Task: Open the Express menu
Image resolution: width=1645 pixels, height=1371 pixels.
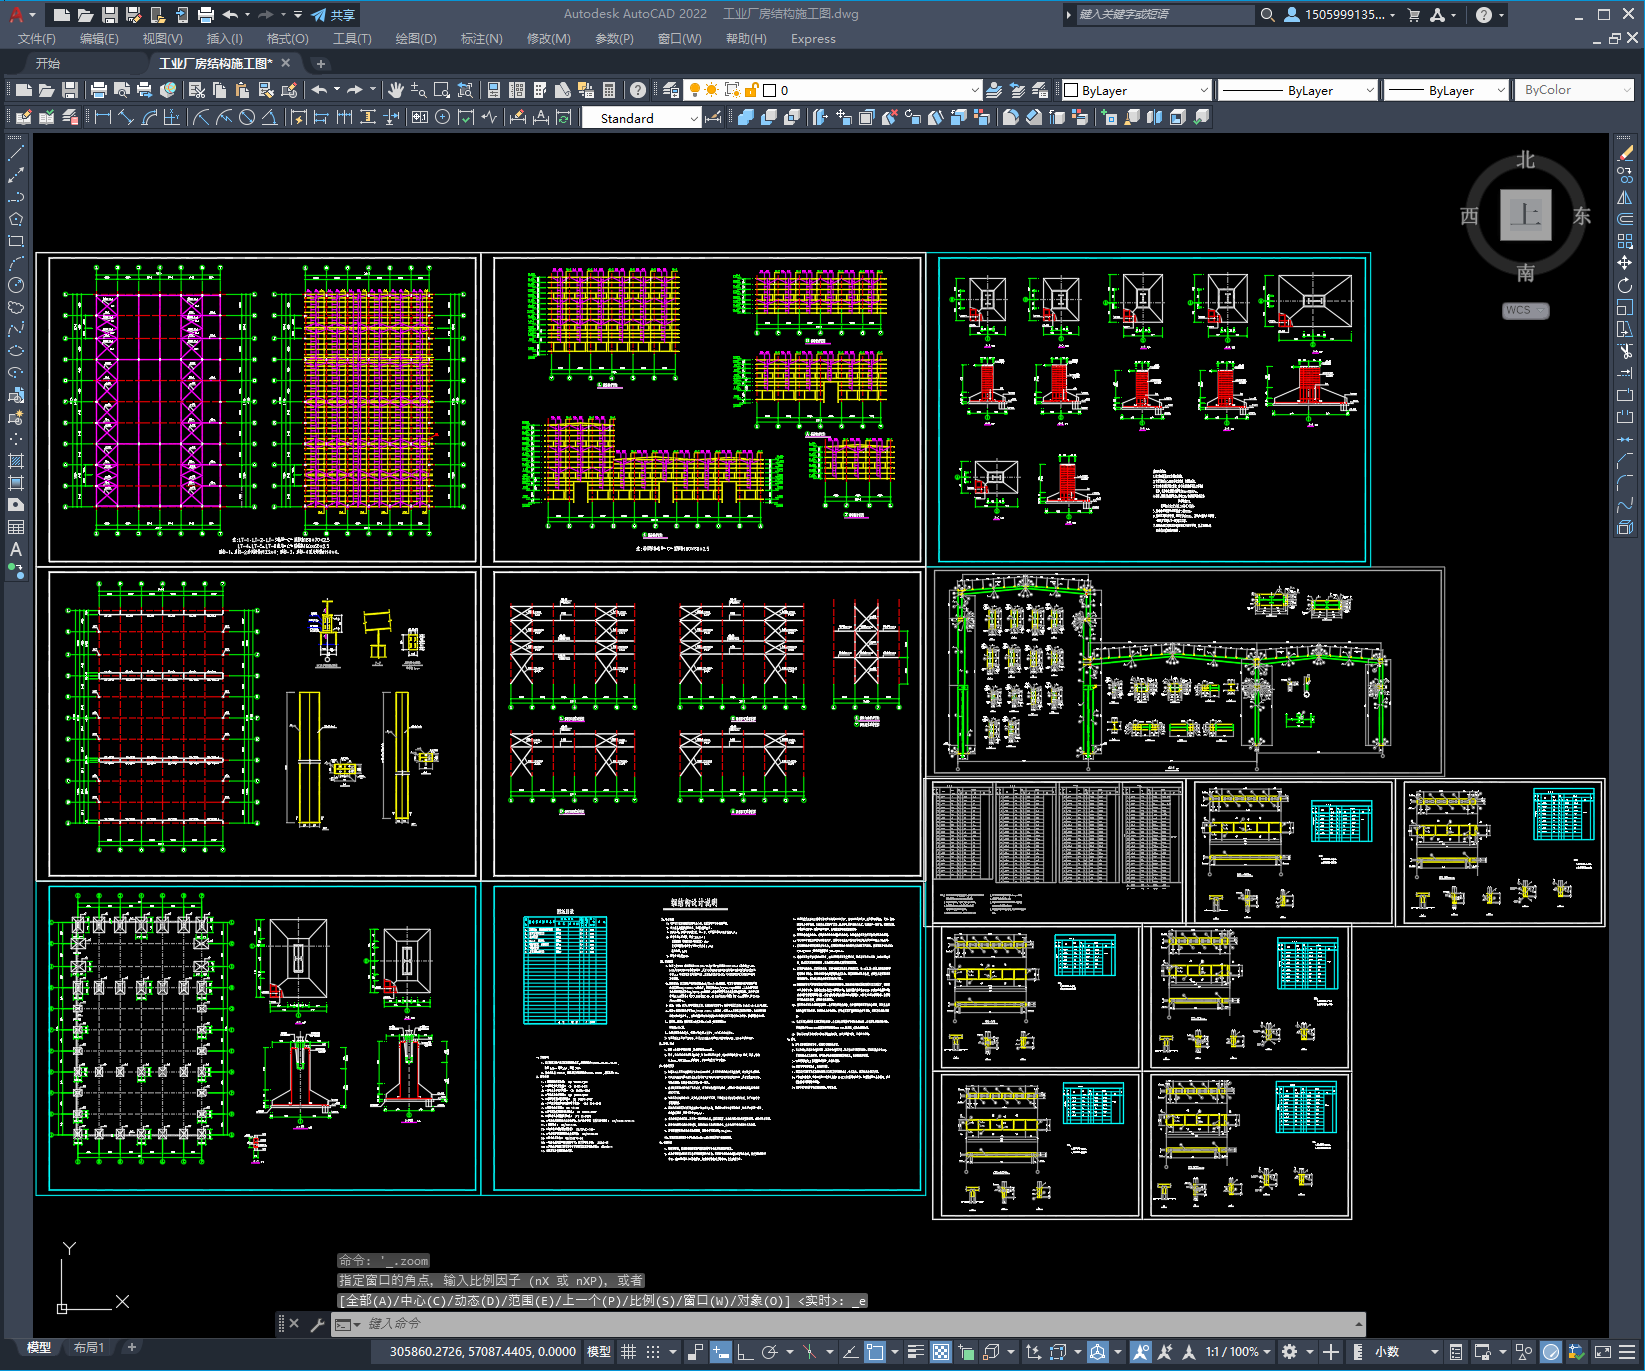Action: click(x=813, y=39)
